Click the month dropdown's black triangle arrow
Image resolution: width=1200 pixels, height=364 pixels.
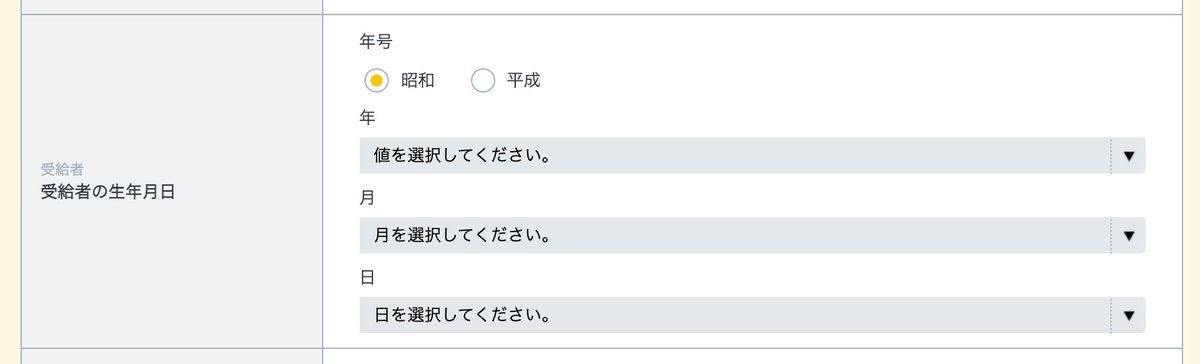click(x=1129, y=236)
